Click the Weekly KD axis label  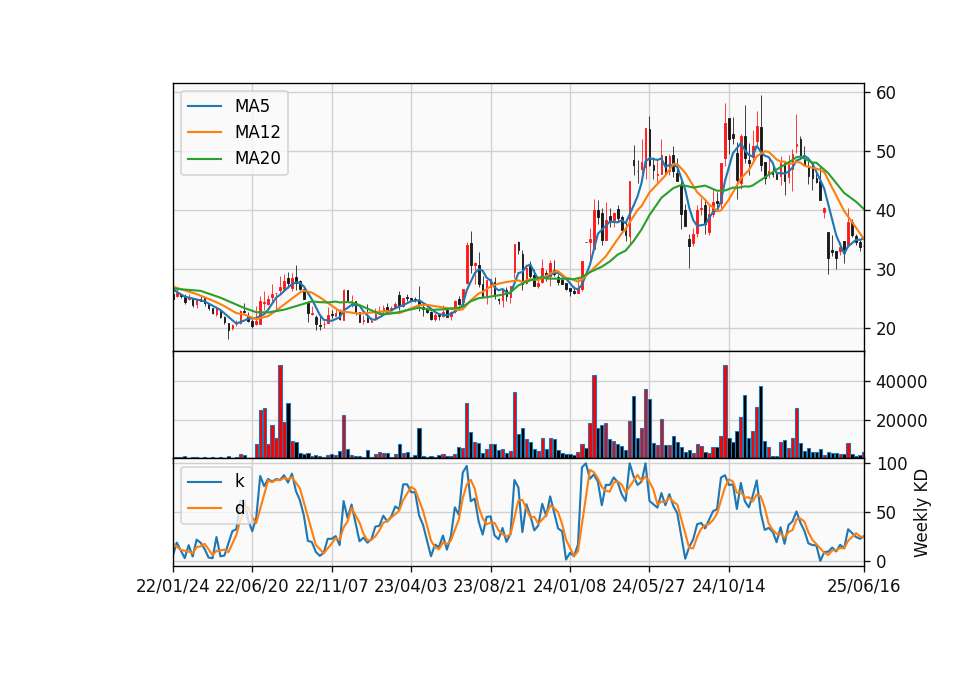920,513
